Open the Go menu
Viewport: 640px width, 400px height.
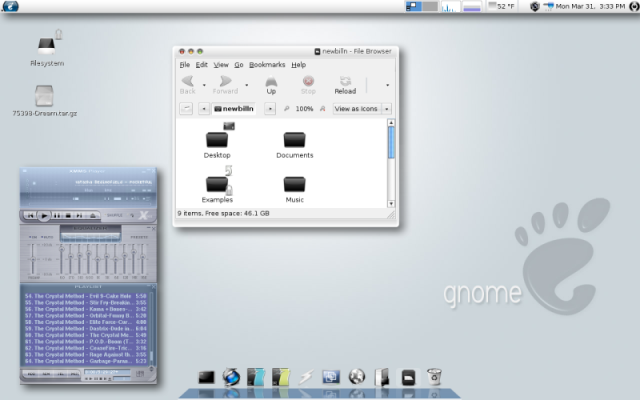(239, 64)
